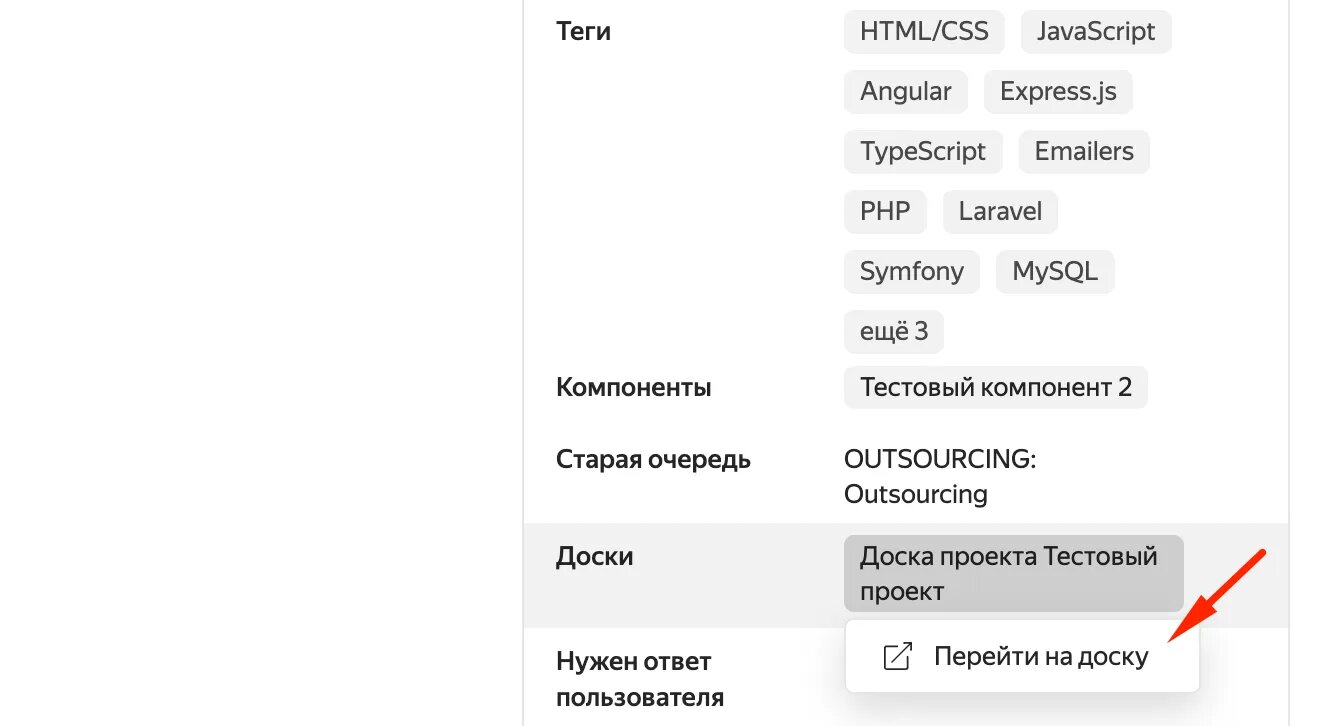Click the HTML/CSS tag
The width and height of the screenshot is (1338, 726).
click(924, 32)
